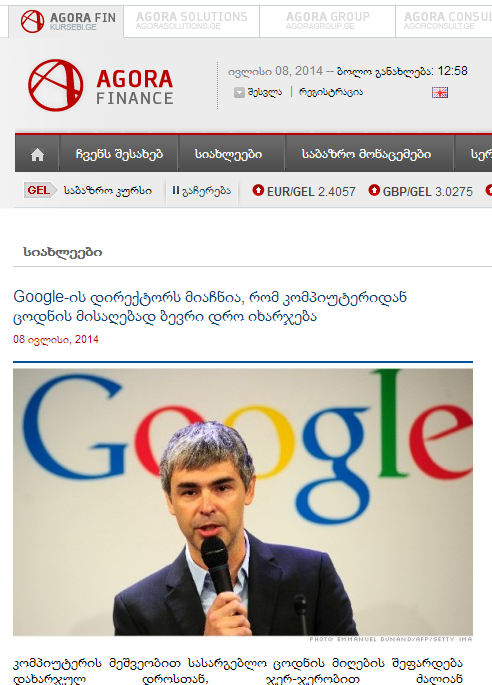492x685 pixels.
Task: Pause the currency ticker with გაჩერება
Action: click(x=201, y=191)
